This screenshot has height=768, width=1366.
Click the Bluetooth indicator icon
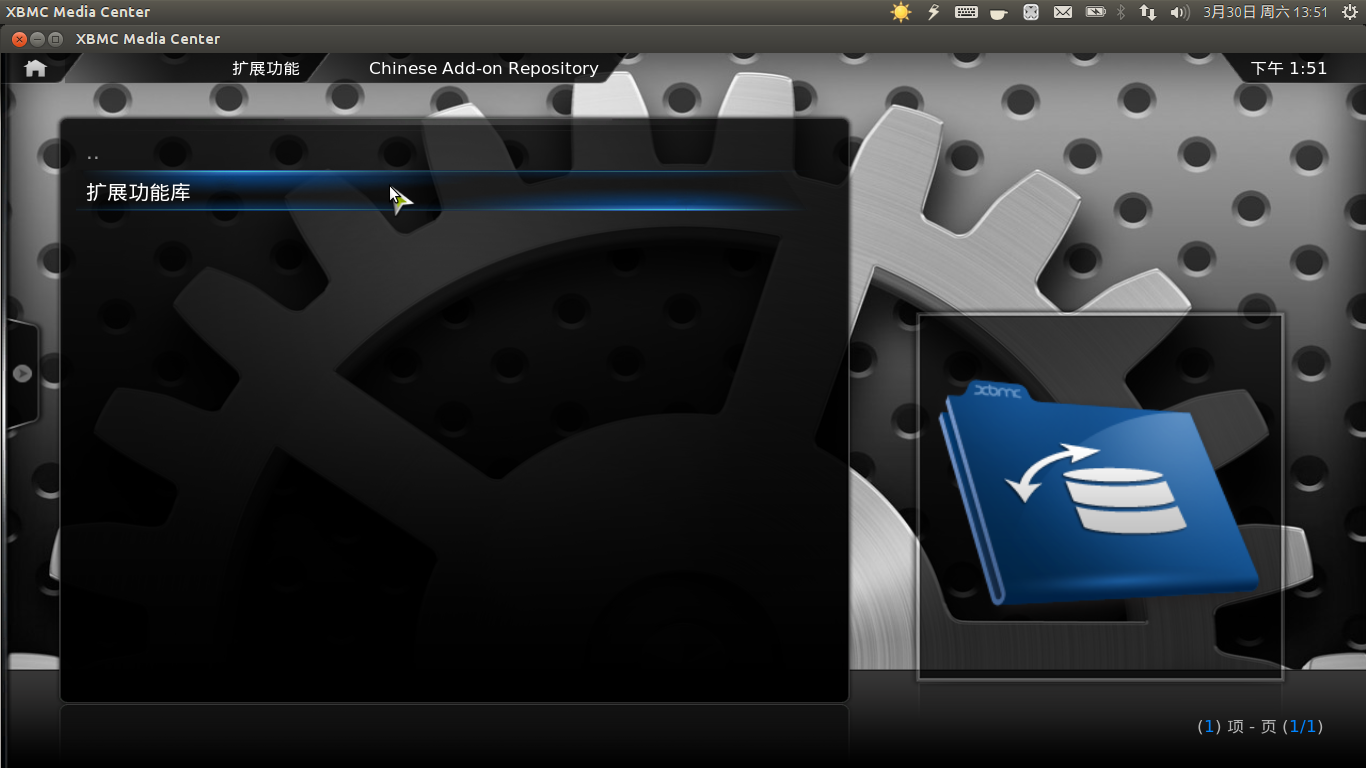click(1121, 12)
